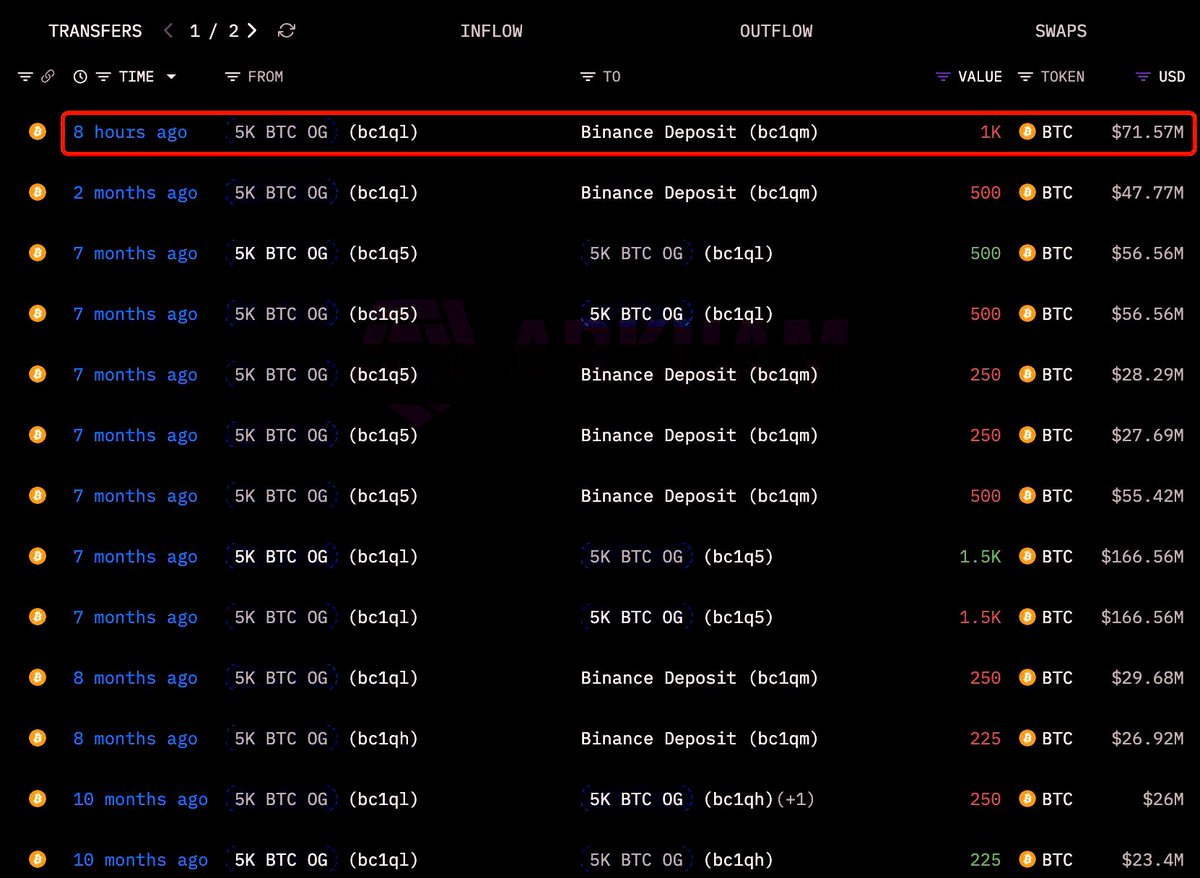The width and height of the screenshot is (1200, 878).
Task: Click Bitcoin chain icon on $23.4M row
Action: [x=38, y=859]
